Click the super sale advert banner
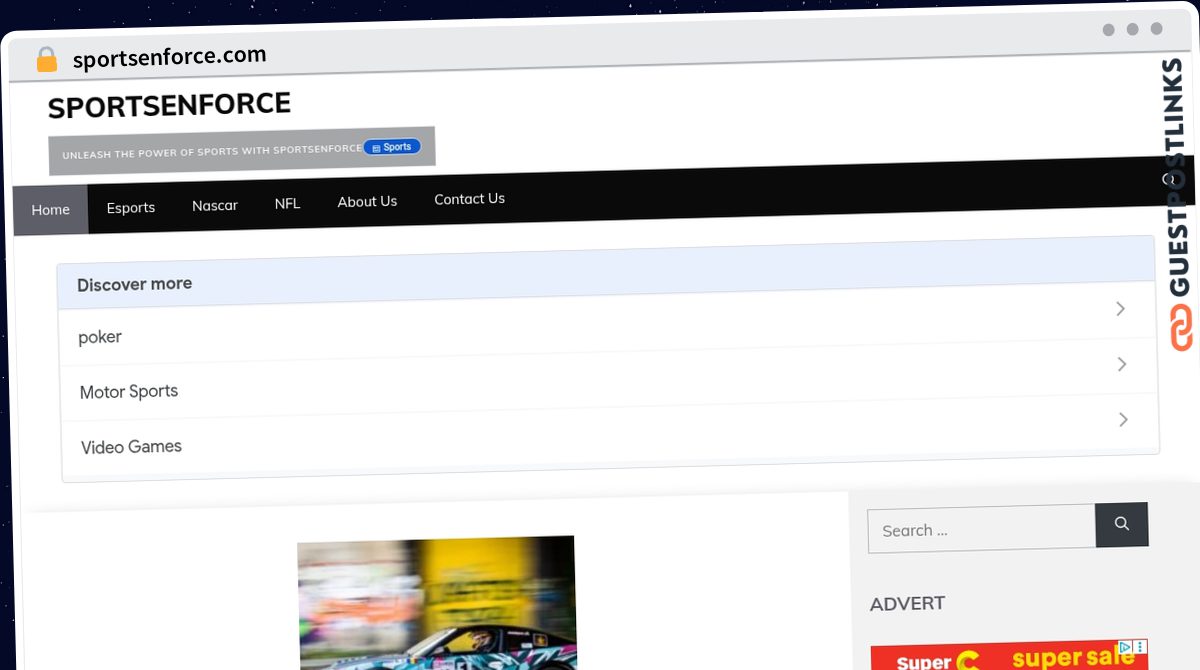The height and width of the screenshot is (670, 1200). coord(1009,656)
